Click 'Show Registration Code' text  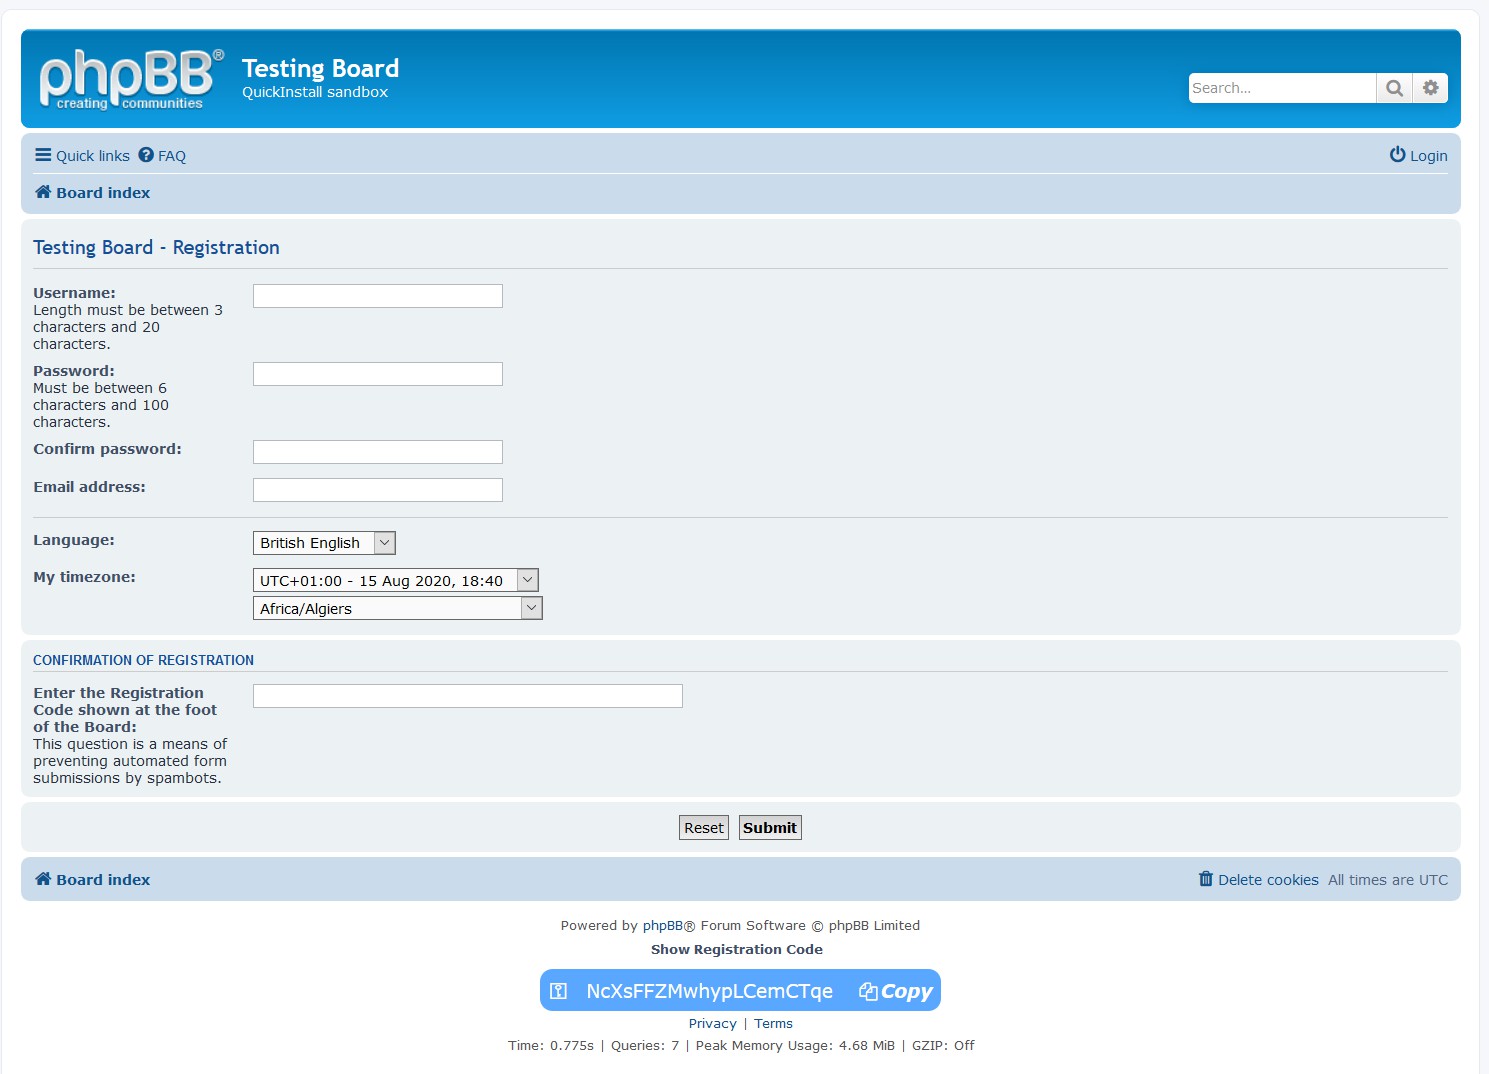(x=737, y=950)
